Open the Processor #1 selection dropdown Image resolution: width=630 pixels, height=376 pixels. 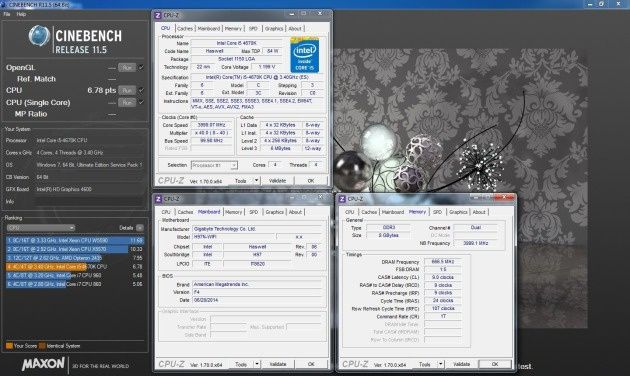pos(214,165)
